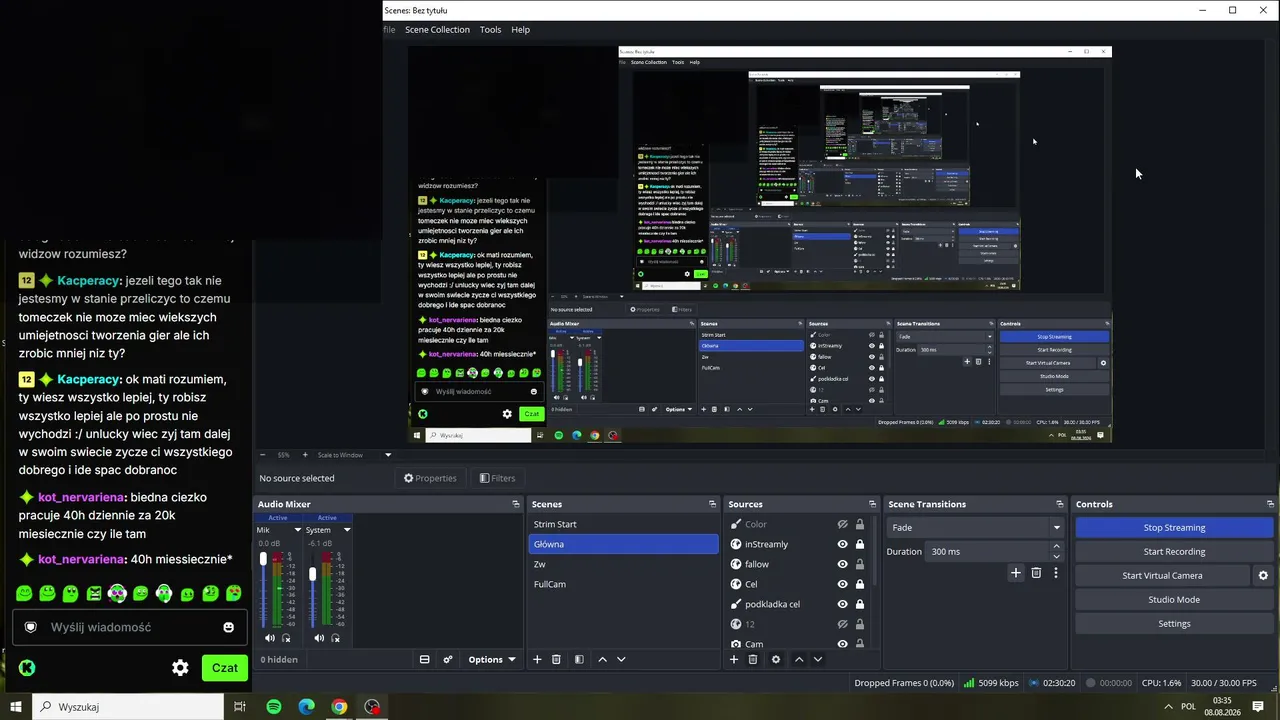1280x720 pixels.
Task: Open source properties gear in Sources toolbar
Action: point(775,660)
